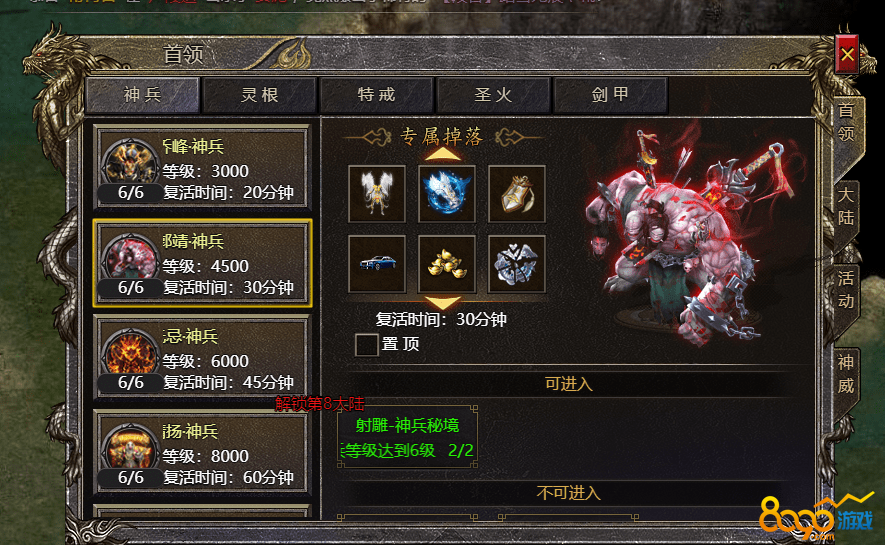The height and width of the screenshot is (545, 885).
Task: Select the silver emblem drop item icon
Action: click(x=516, y=264)
